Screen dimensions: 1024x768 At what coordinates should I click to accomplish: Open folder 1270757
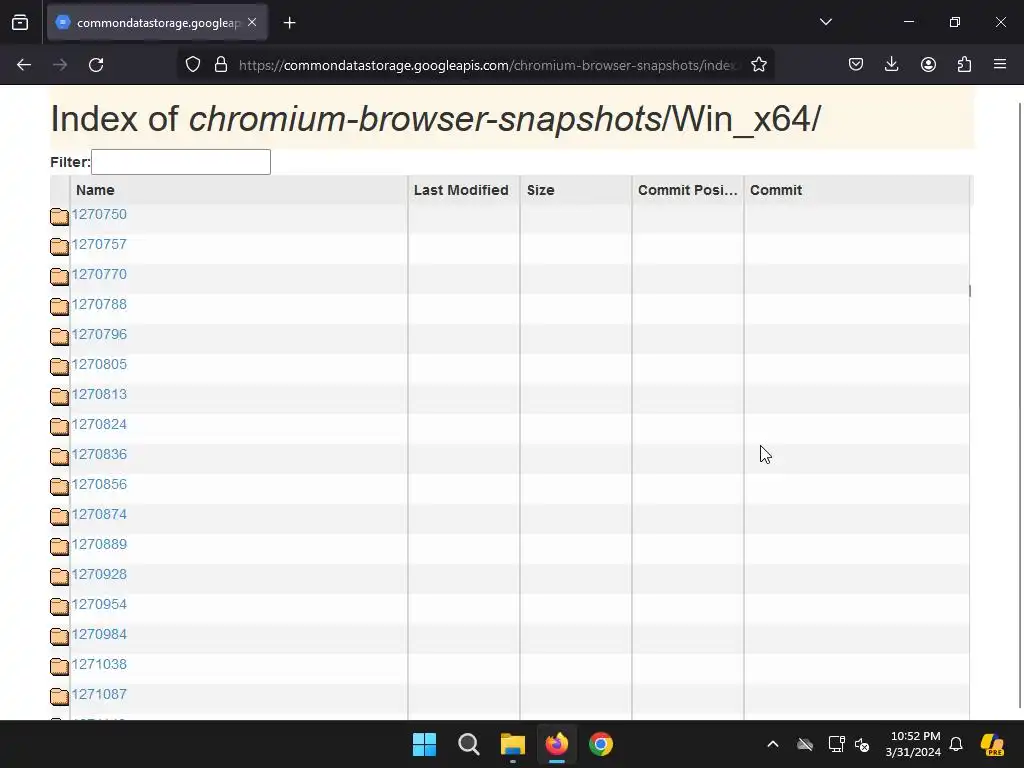click(99, 244)
